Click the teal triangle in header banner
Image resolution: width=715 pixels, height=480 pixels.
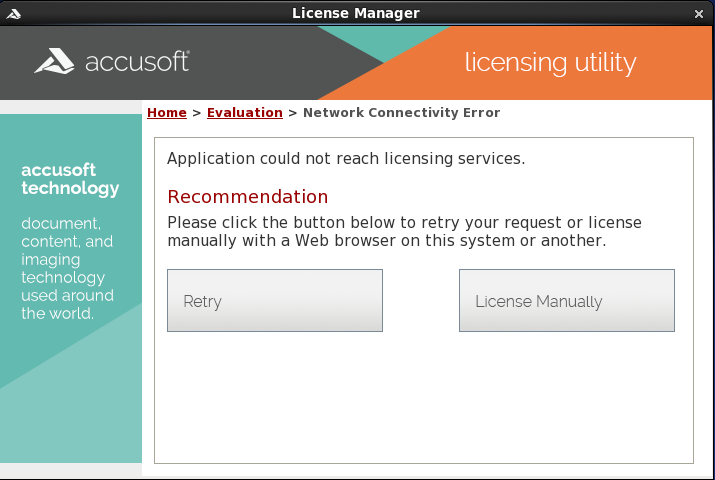[386, 45]
